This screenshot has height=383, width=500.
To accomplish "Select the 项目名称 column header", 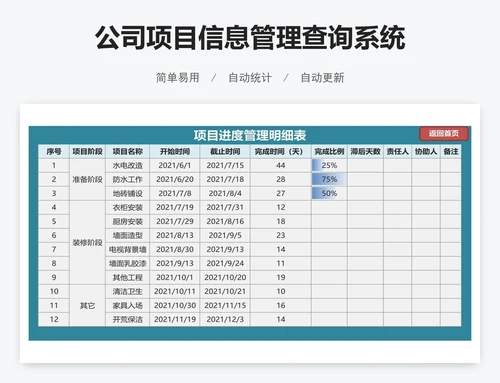I will tap(128, 151).
